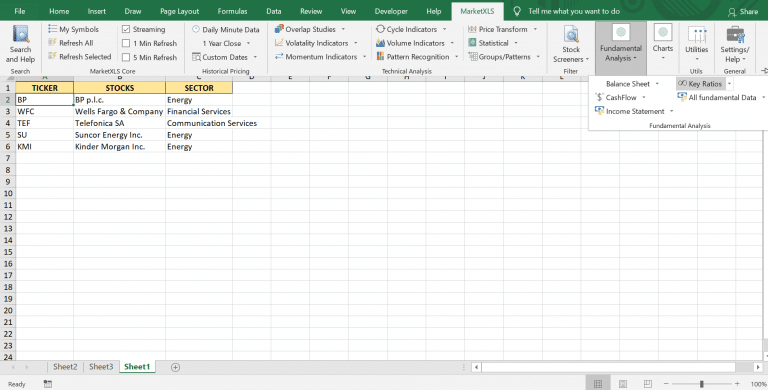
Task: Select cell with ticker KMI
Action: [x=45, y=146]
